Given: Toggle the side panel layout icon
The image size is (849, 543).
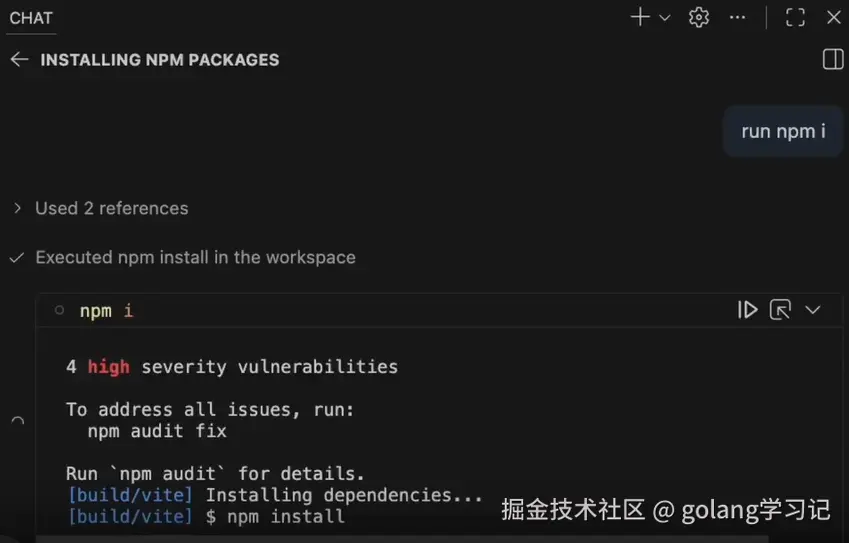Looking at the screenshot, I should [832, 60].
